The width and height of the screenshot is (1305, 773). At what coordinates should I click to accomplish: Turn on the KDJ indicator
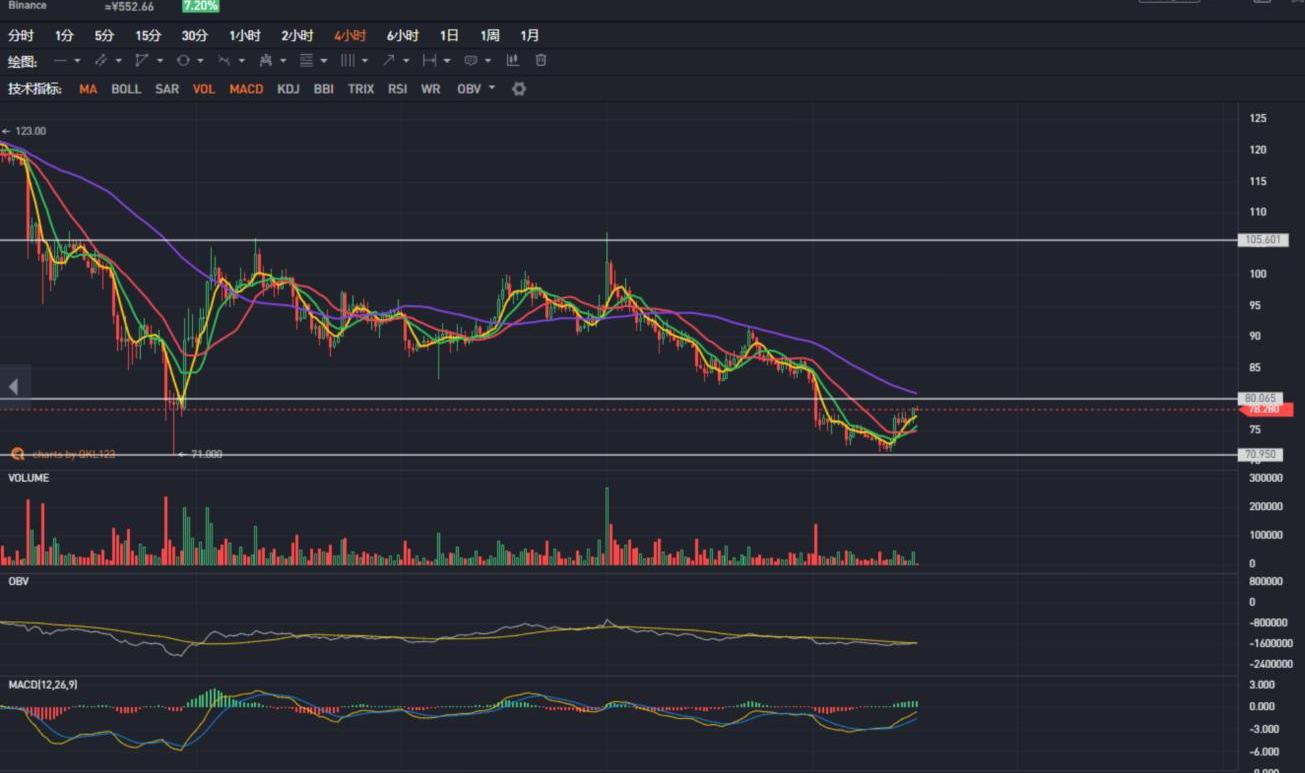coord(288,89)
